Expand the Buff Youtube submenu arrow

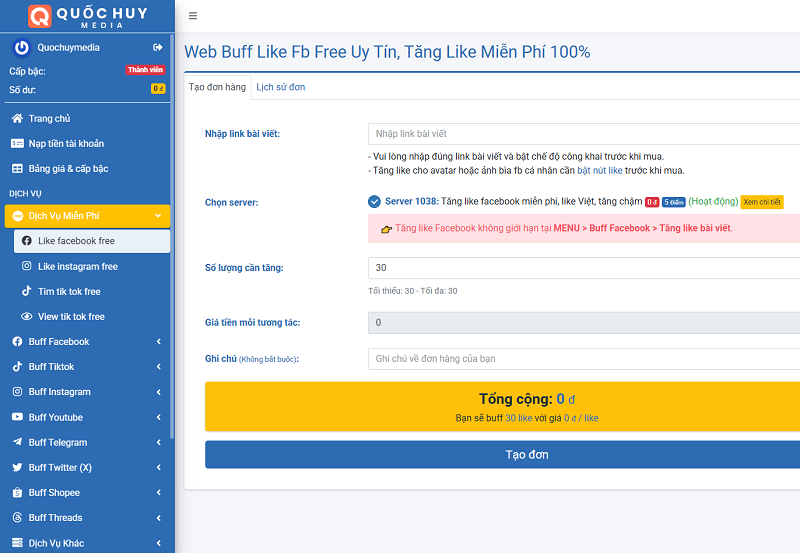click(x=159, y=417)
